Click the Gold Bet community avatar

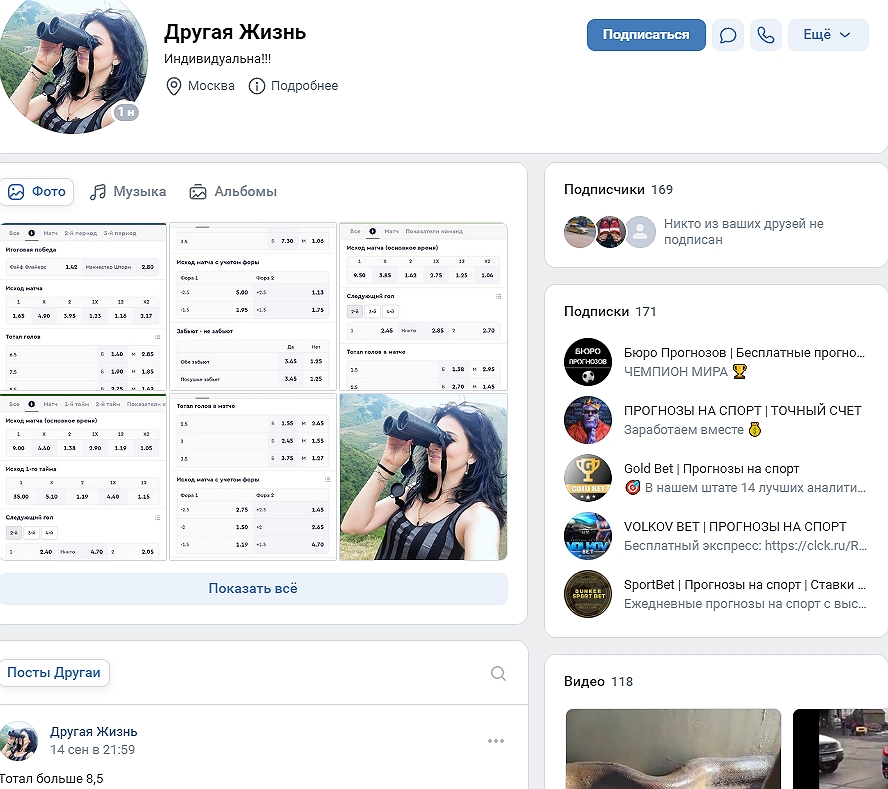(587, 478)
